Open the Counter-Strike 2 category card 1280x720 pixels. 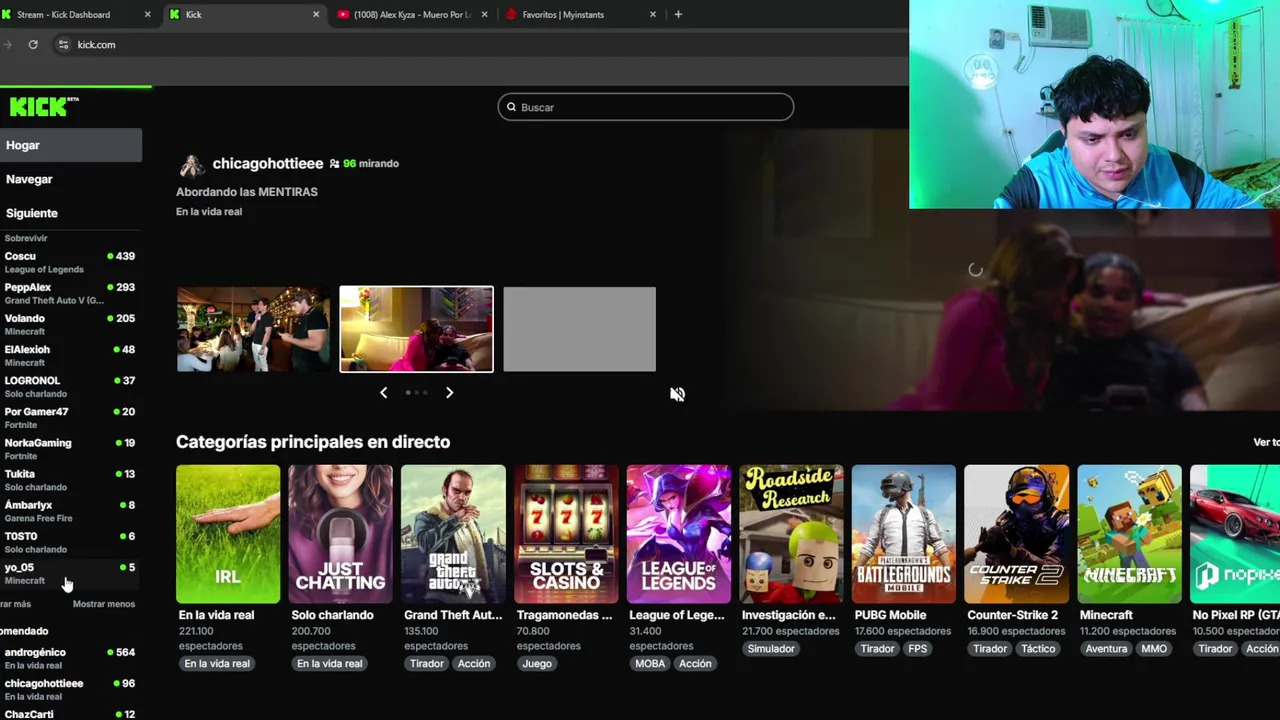click(1017, 534)
